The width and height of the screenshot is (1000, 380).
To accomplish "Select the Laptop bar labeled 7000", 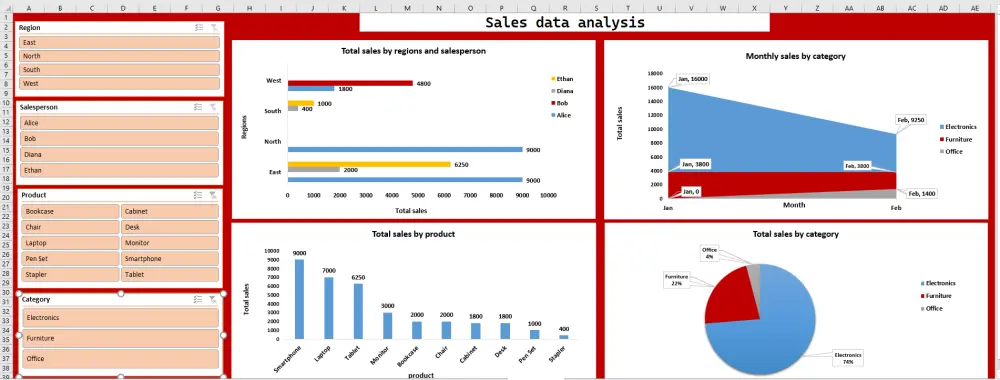I will click(x=328, y=308).
